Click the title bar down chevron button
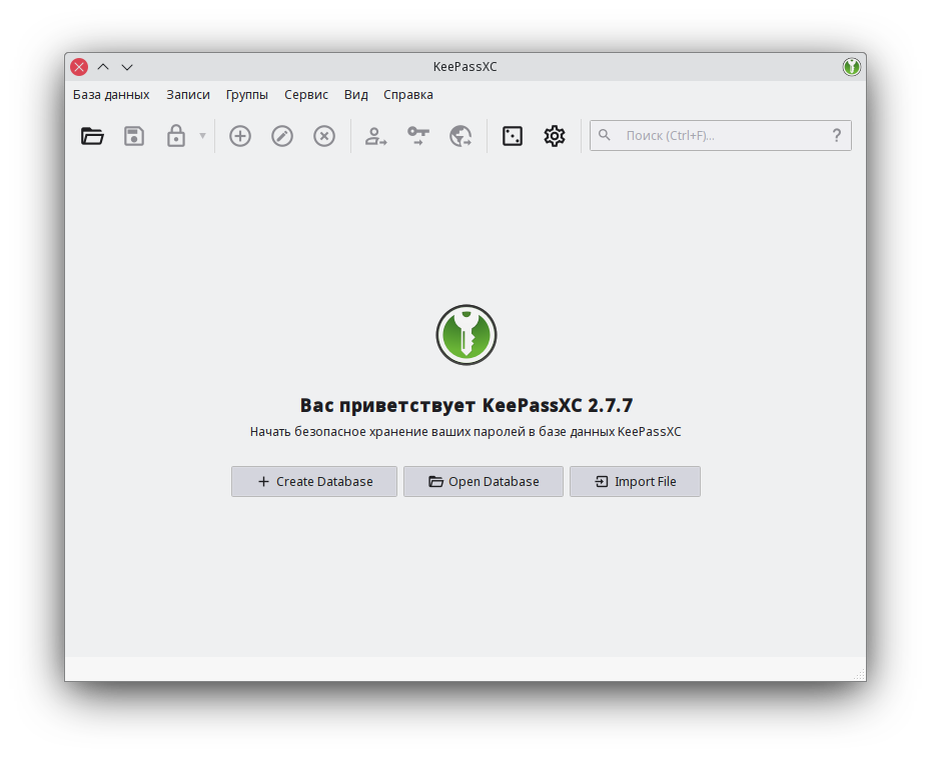This screenshot has width=931, height=758. tap(127, 66)
